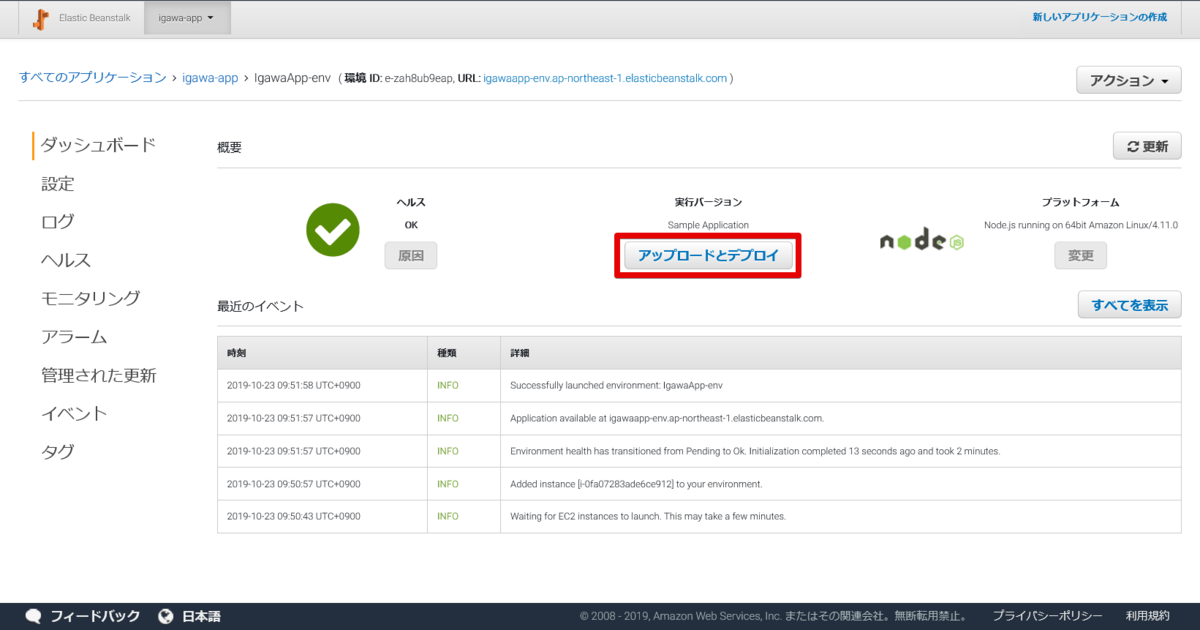Viewport: 1200px width, 630px height.
Task: Click 'Environment health has transitioned' event text
Action: tap(755, 451)
